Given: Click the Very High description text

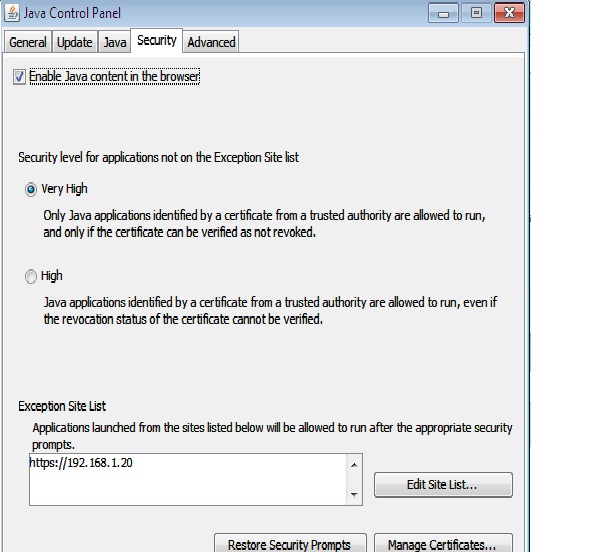Looking at the screenshot, I should 264,224.
